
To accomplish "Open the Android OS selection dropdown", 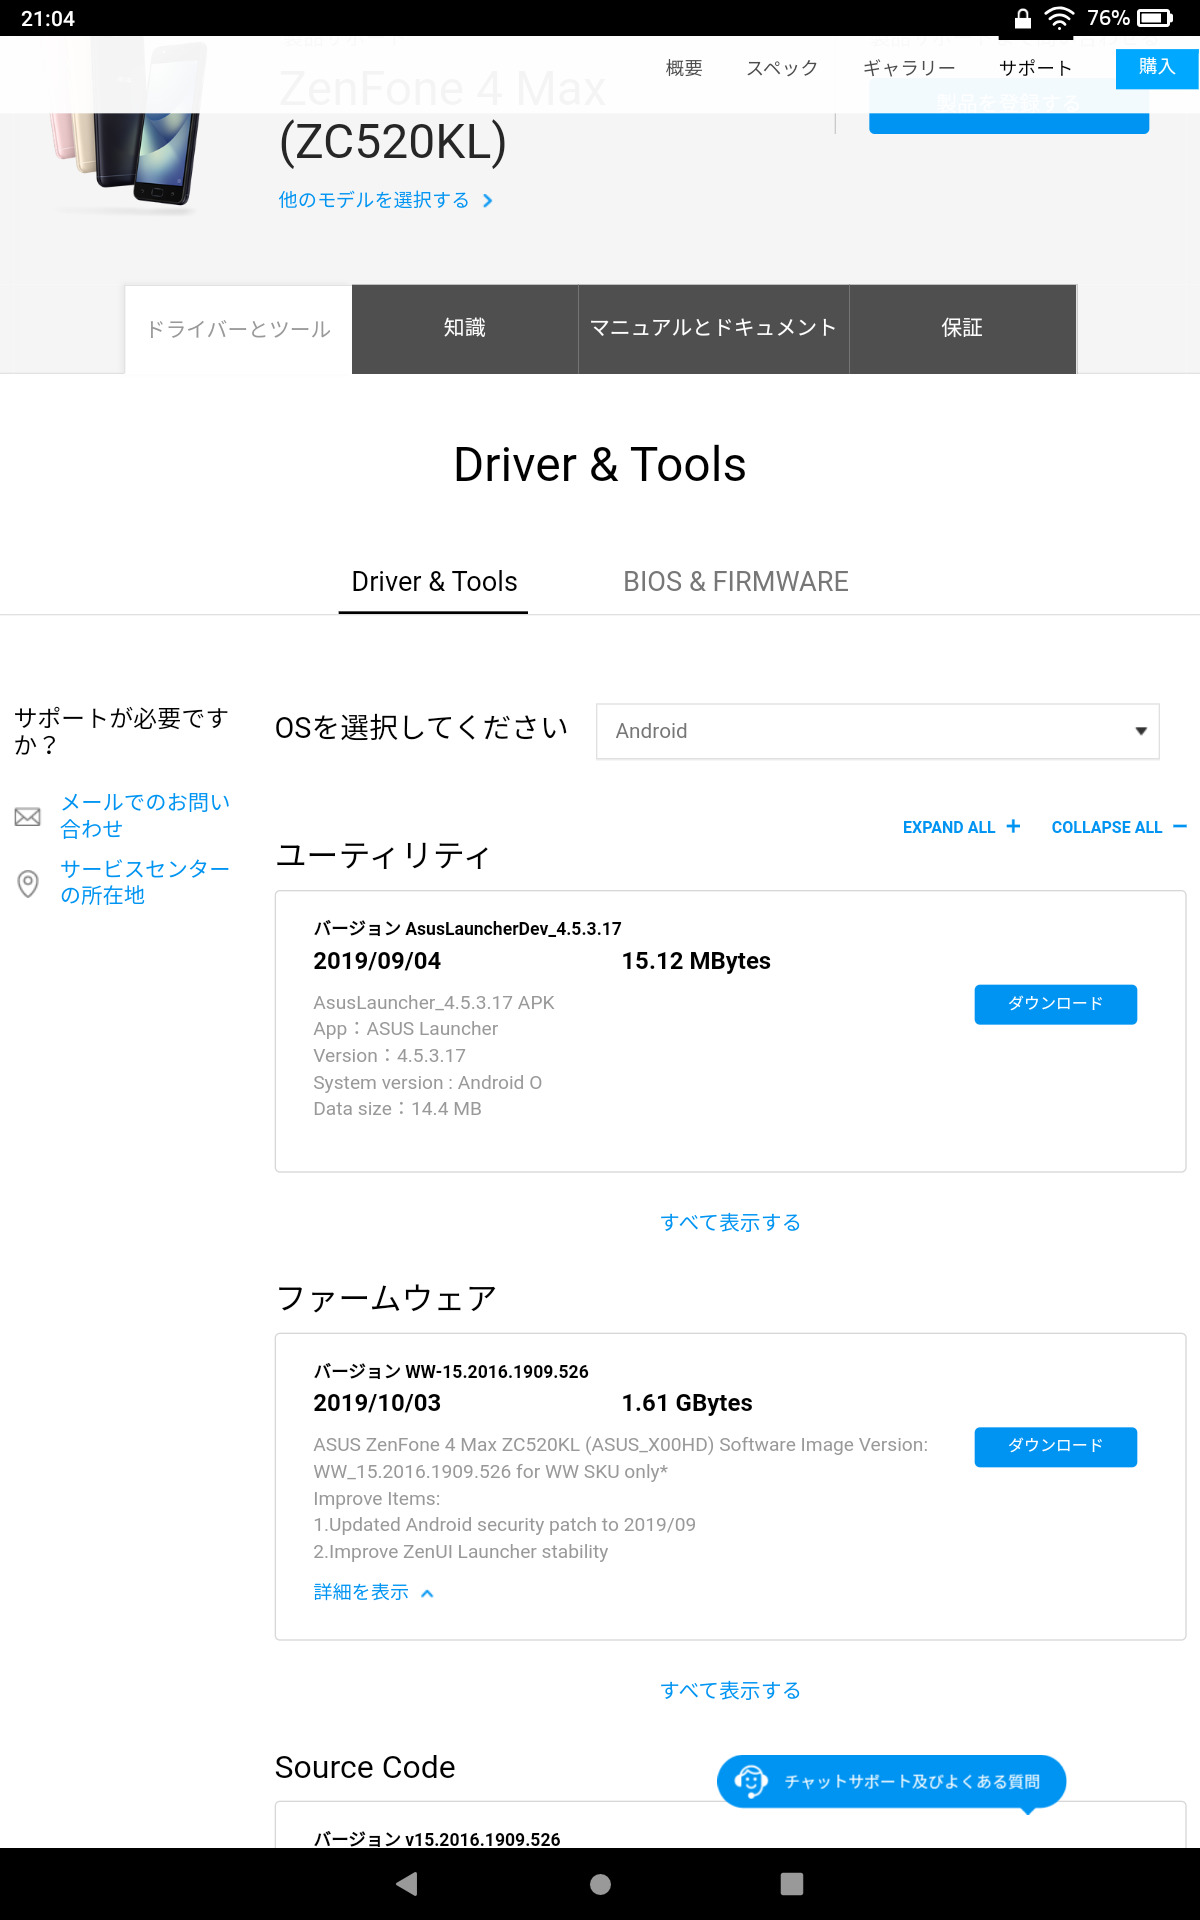I will (877, 731).
